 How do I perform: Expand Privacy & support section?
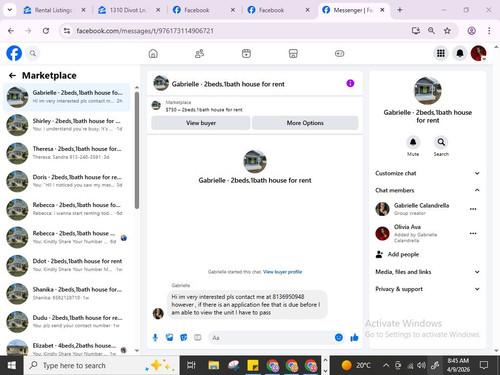pos(428,289)
